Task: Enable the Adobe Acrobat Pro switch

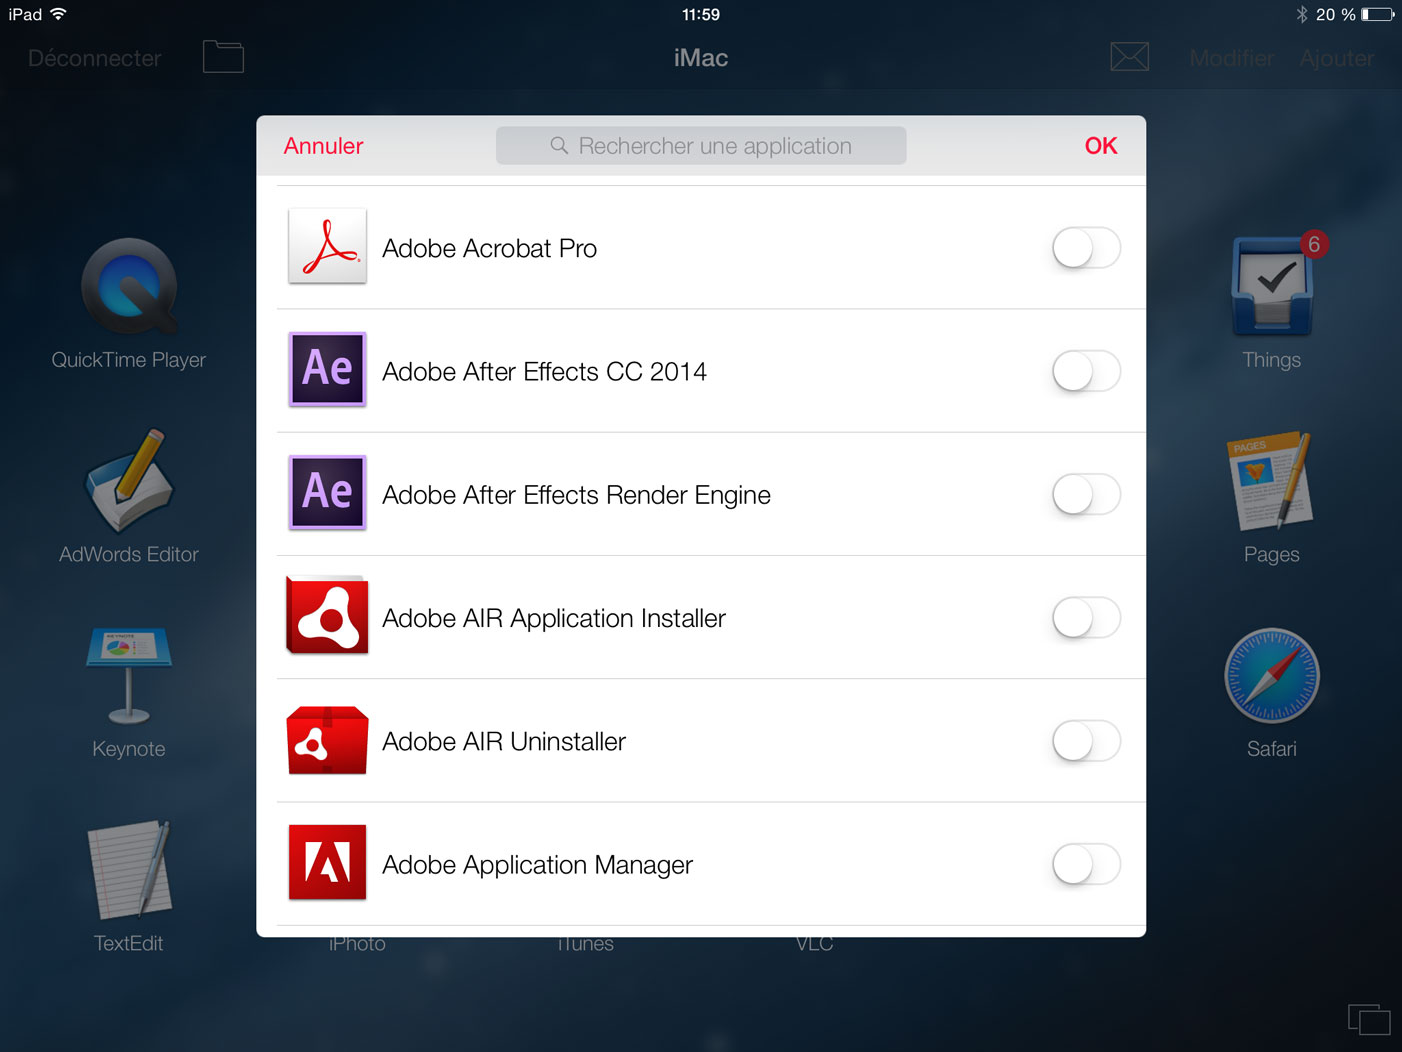Action: (x=1086, y=247)
